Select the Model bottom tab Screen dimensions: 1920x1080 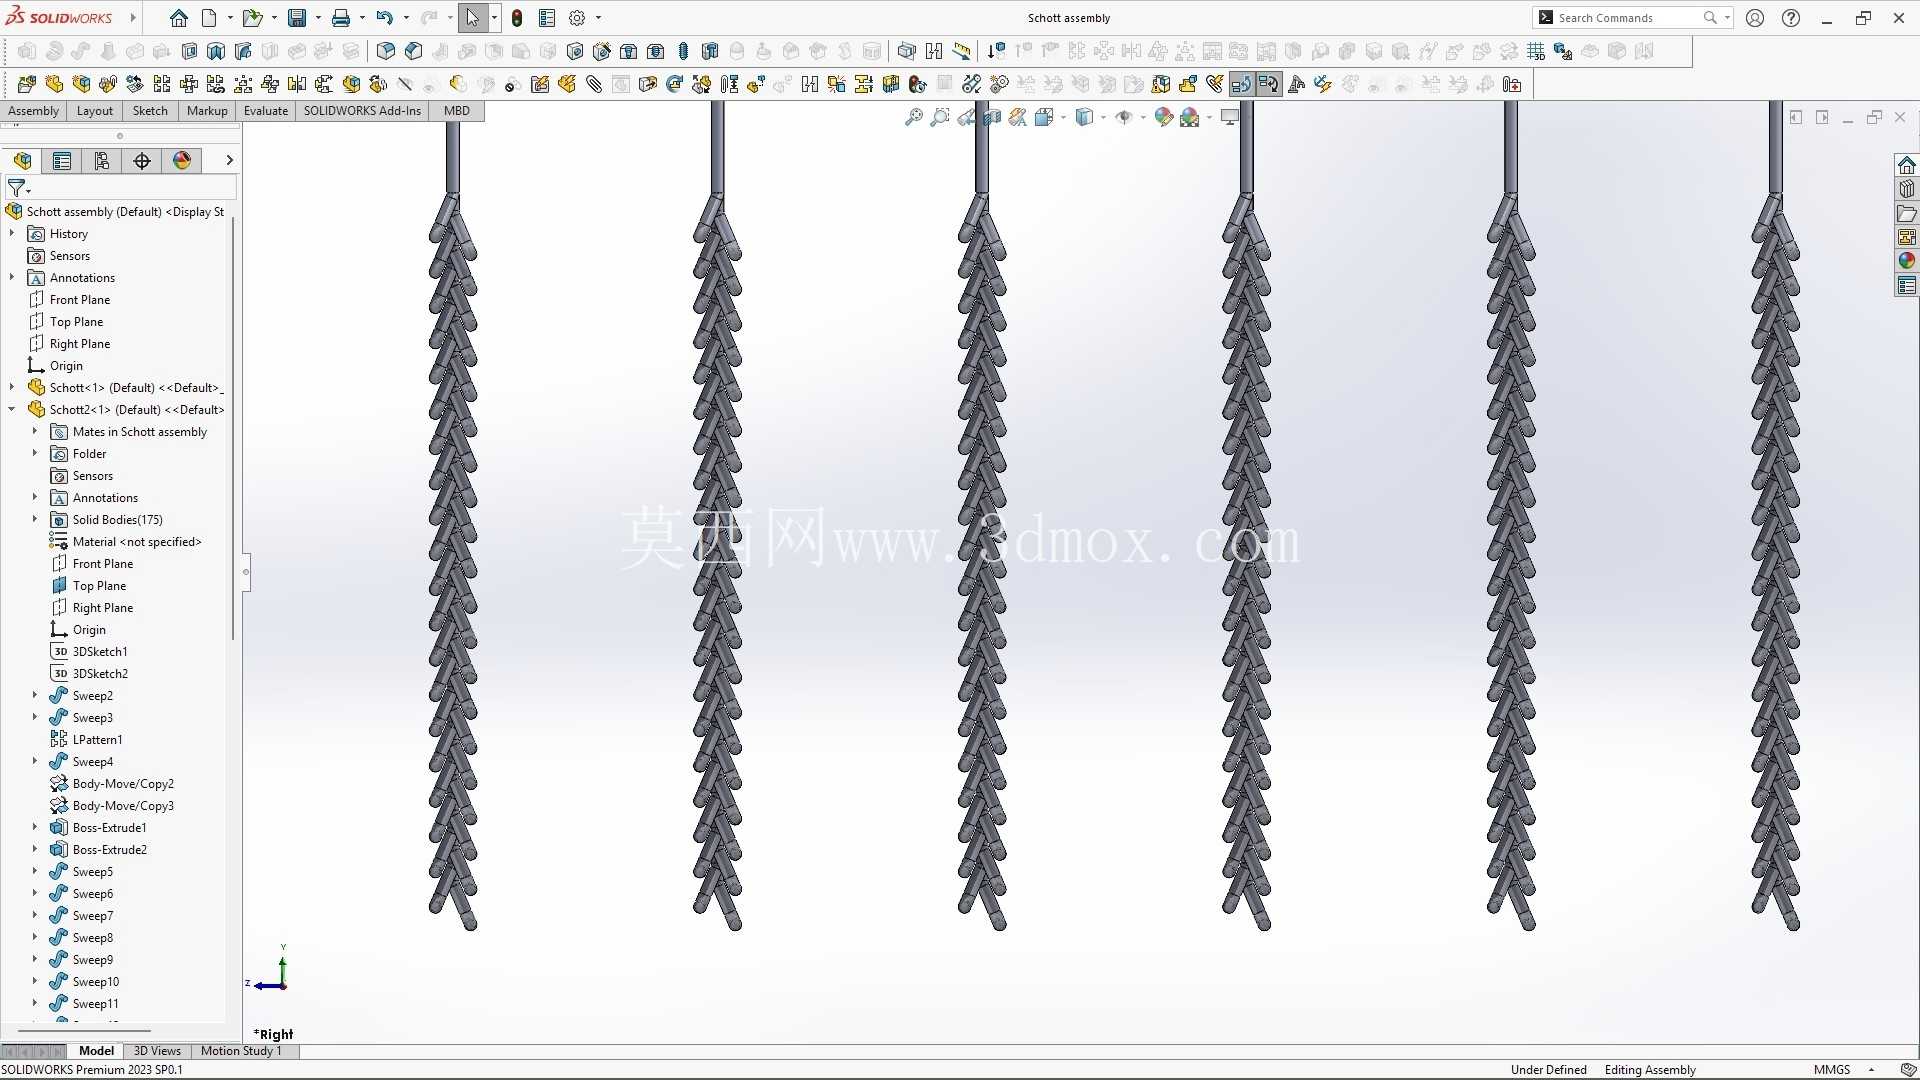(96, 1051)
